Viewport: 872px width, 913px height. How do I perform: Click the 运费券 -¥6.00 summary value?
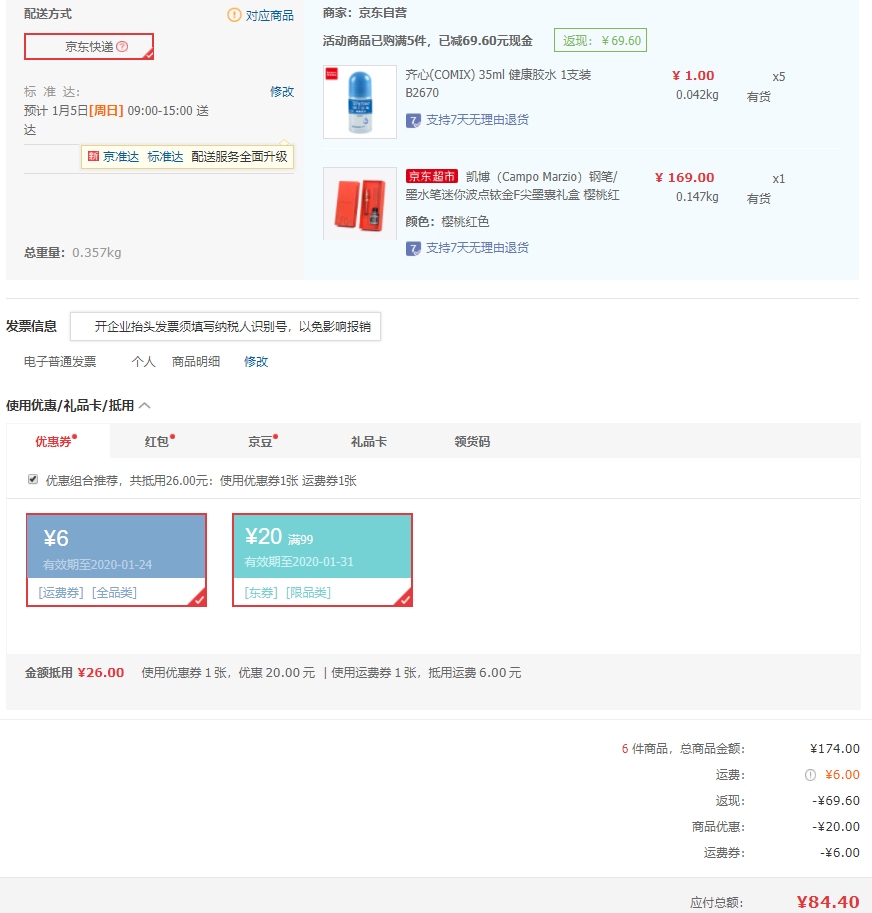click(840, 853)
